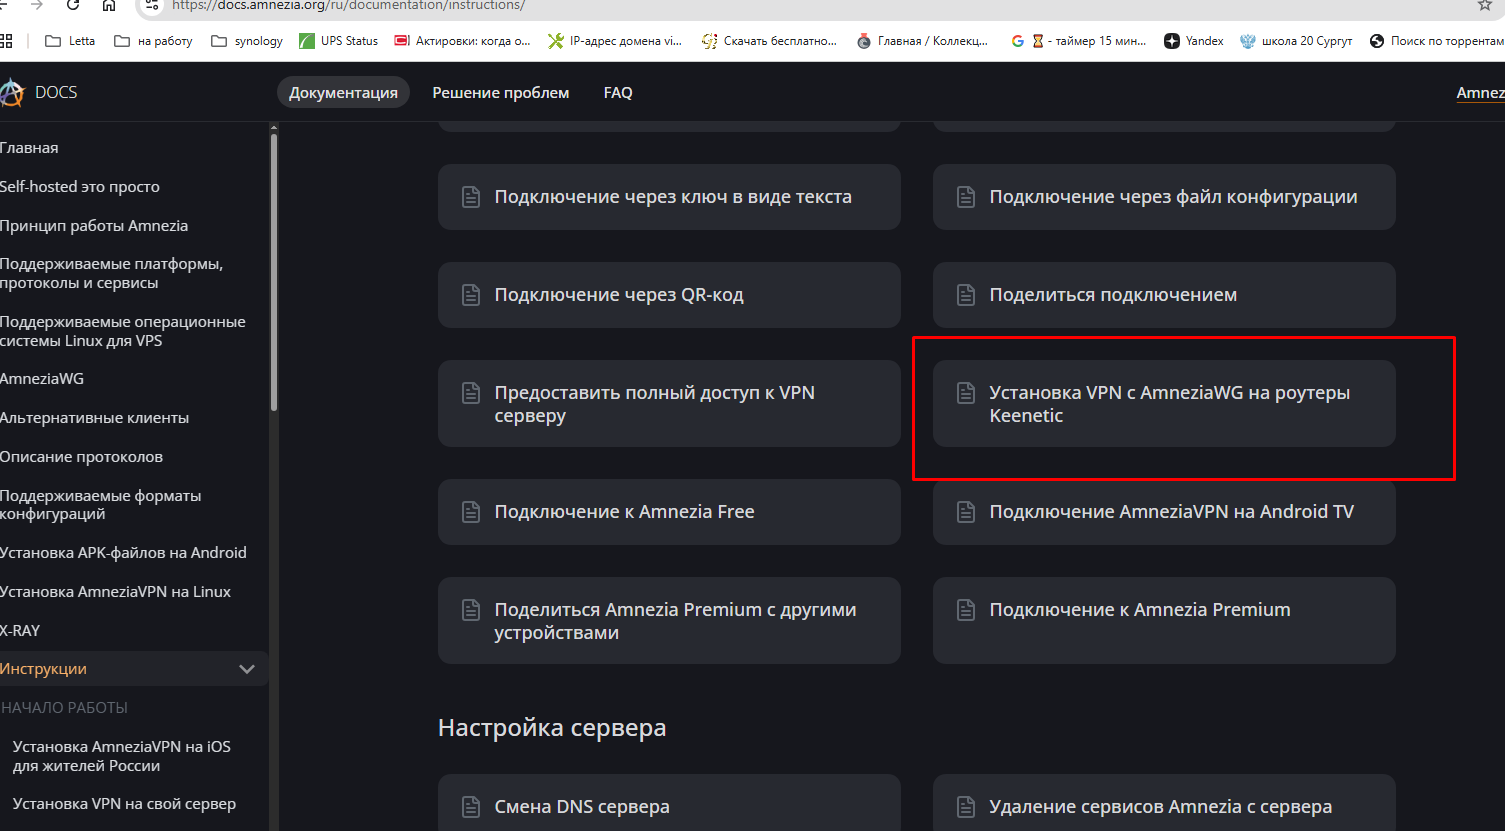This screenshot has width=1505, height=831.
Task: Open «Self-hosted это просто» in the sidebar
Action: click(x=80, y=187)
